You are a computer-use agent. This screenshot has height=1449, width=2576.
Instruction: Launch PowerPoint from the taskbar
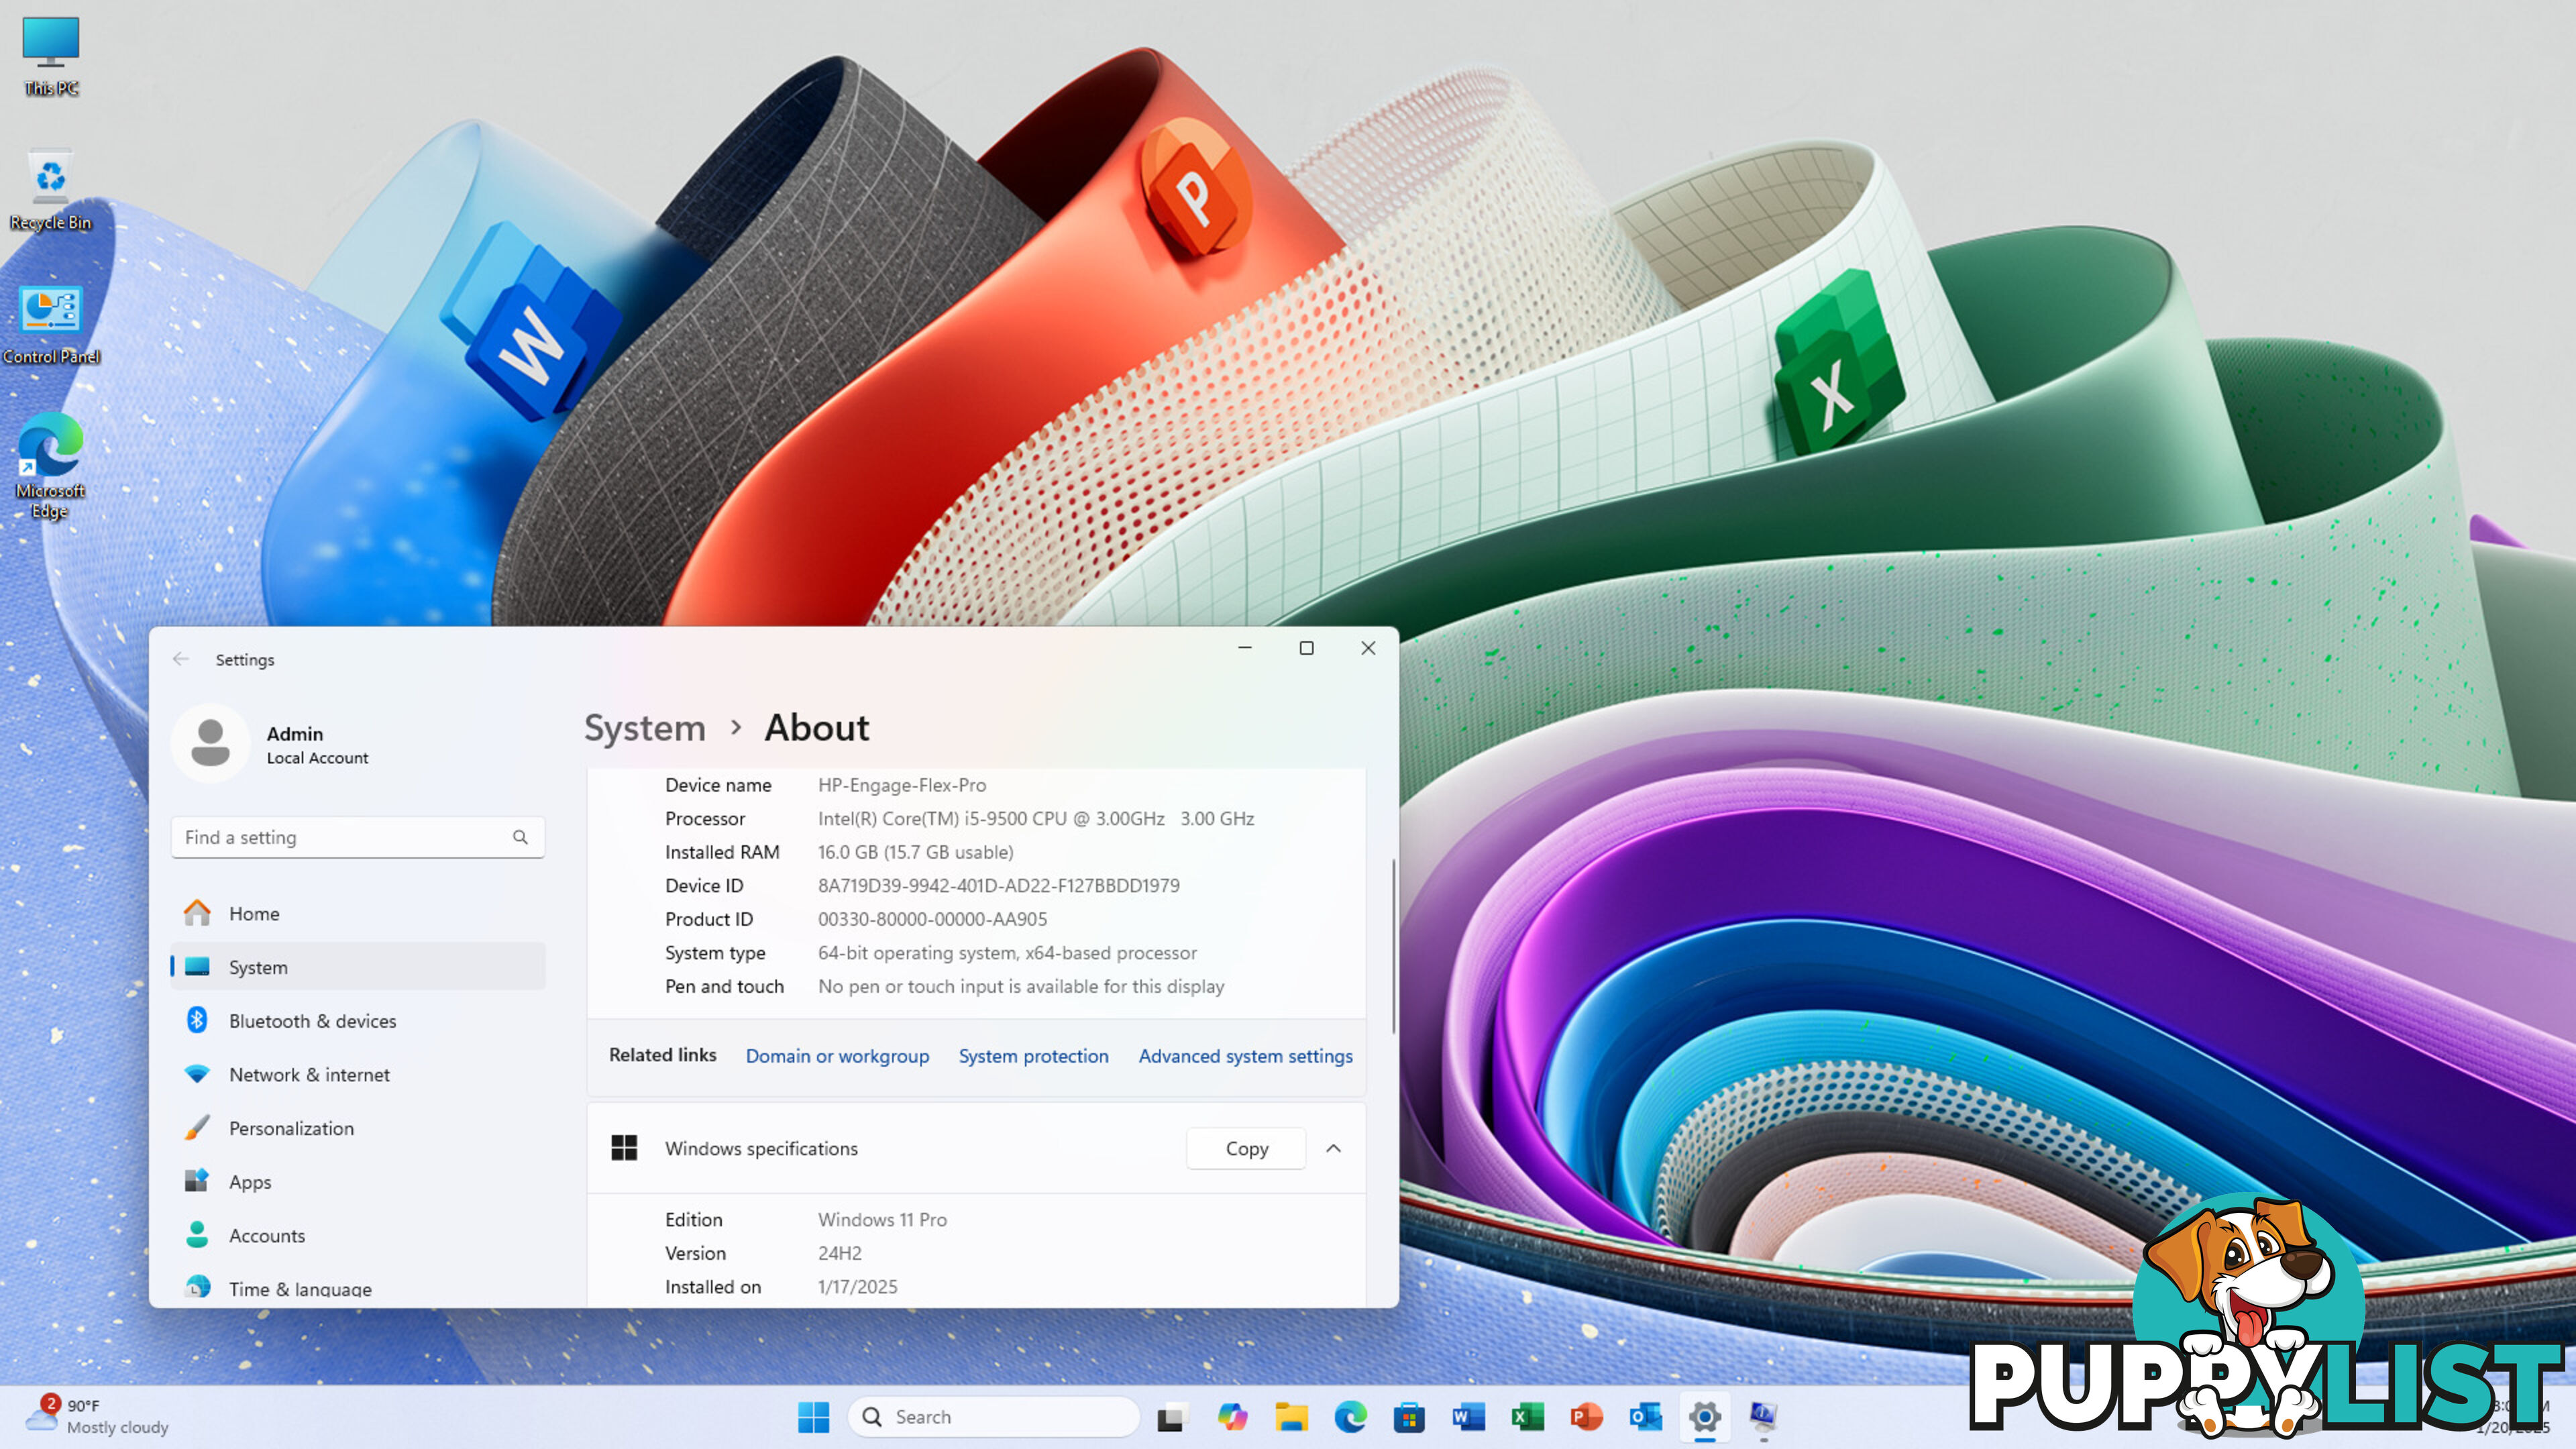(x=1586, y=1416)
